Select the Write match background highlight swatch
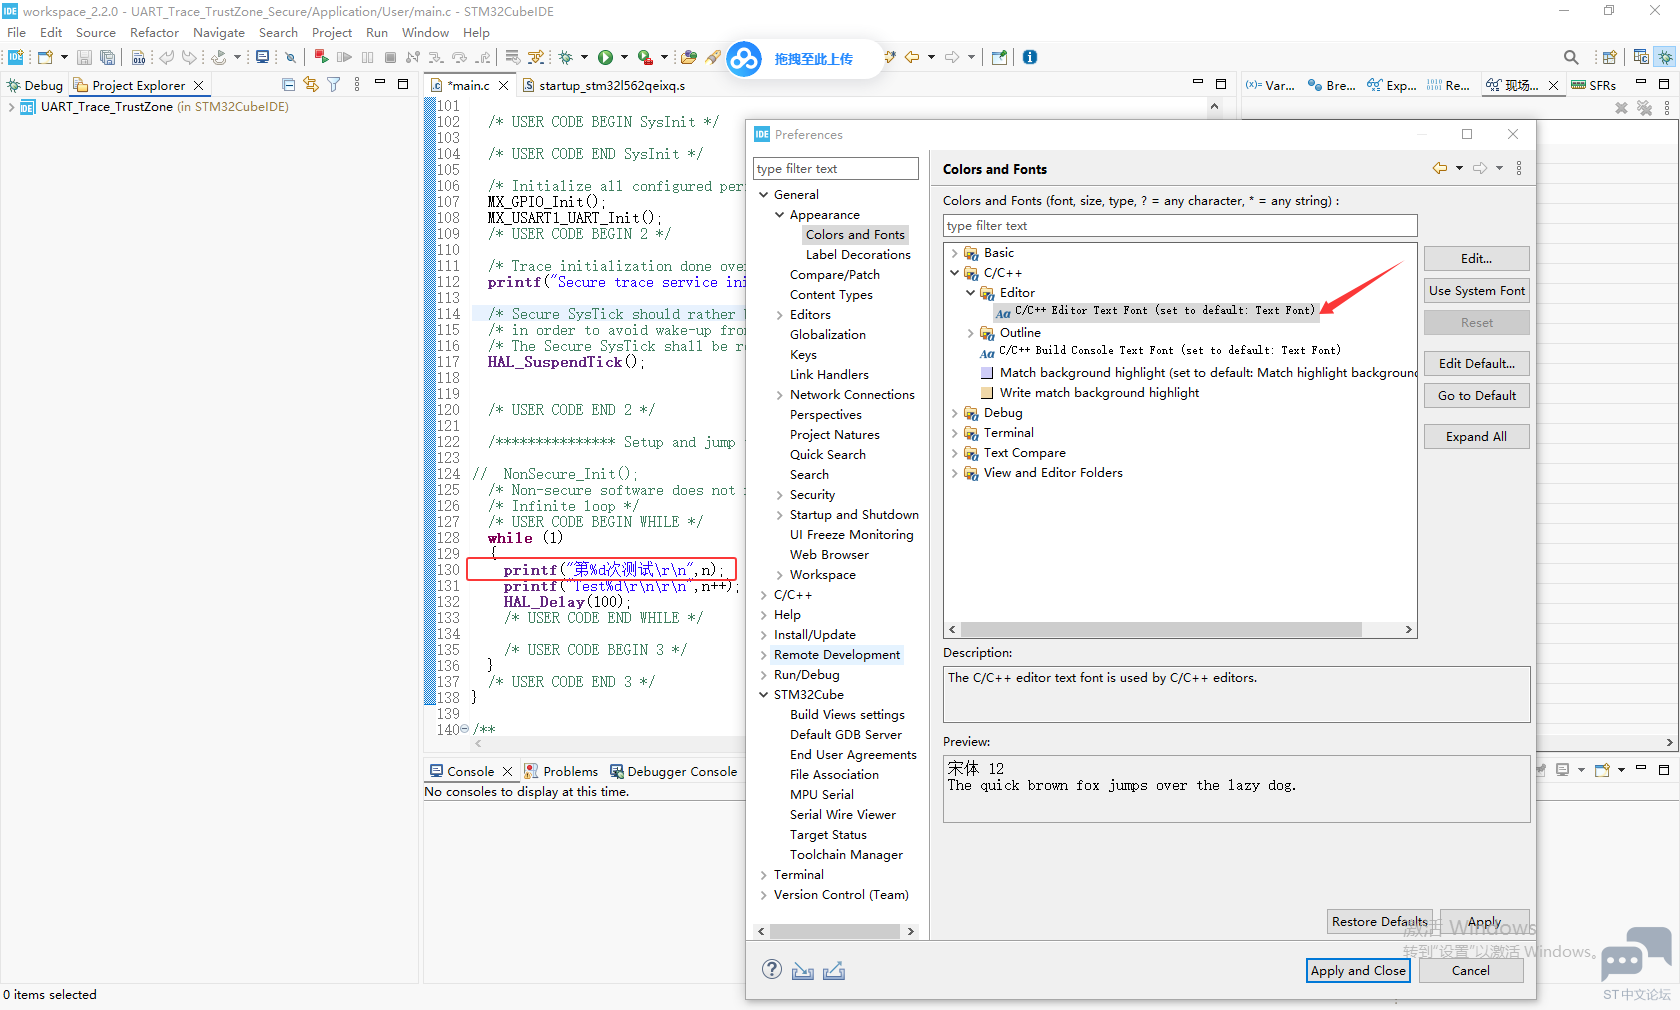 click(987, 393)
